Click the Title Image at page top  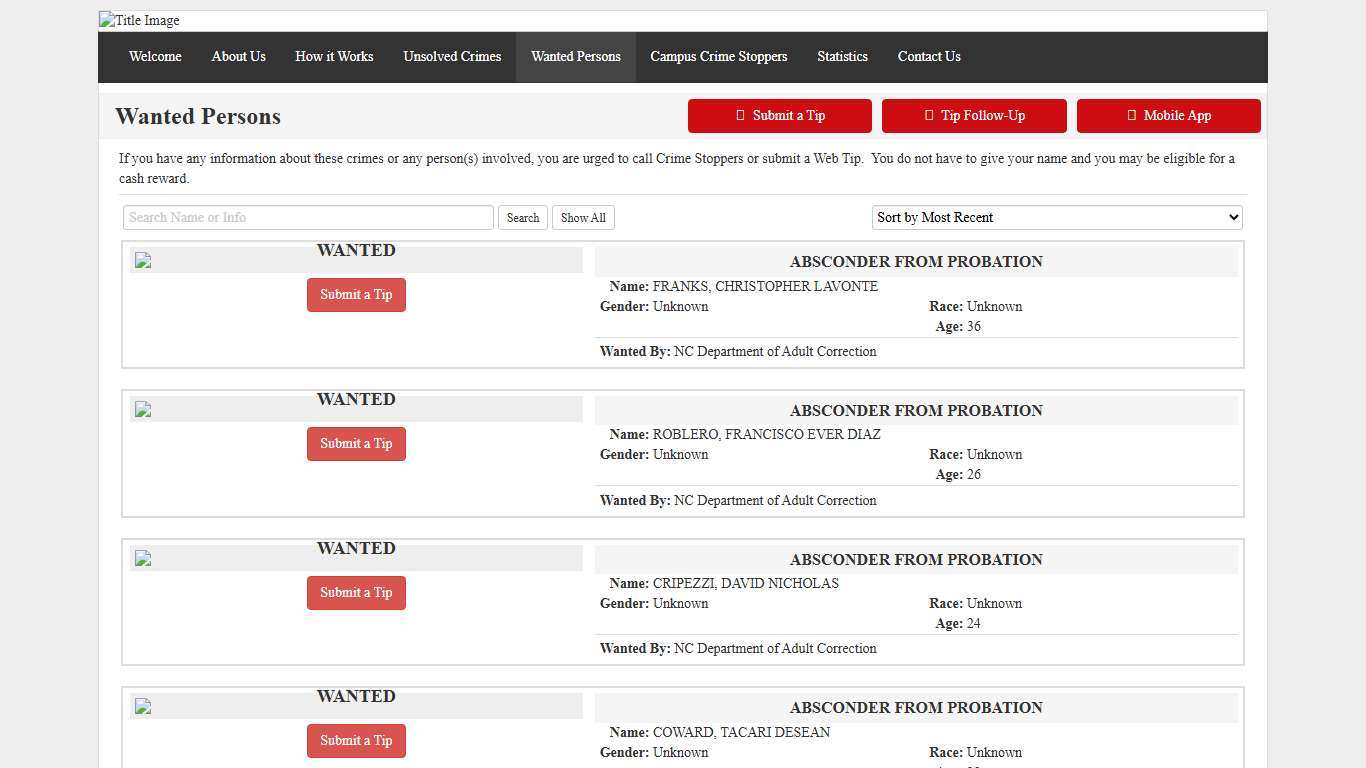(140, 21)
